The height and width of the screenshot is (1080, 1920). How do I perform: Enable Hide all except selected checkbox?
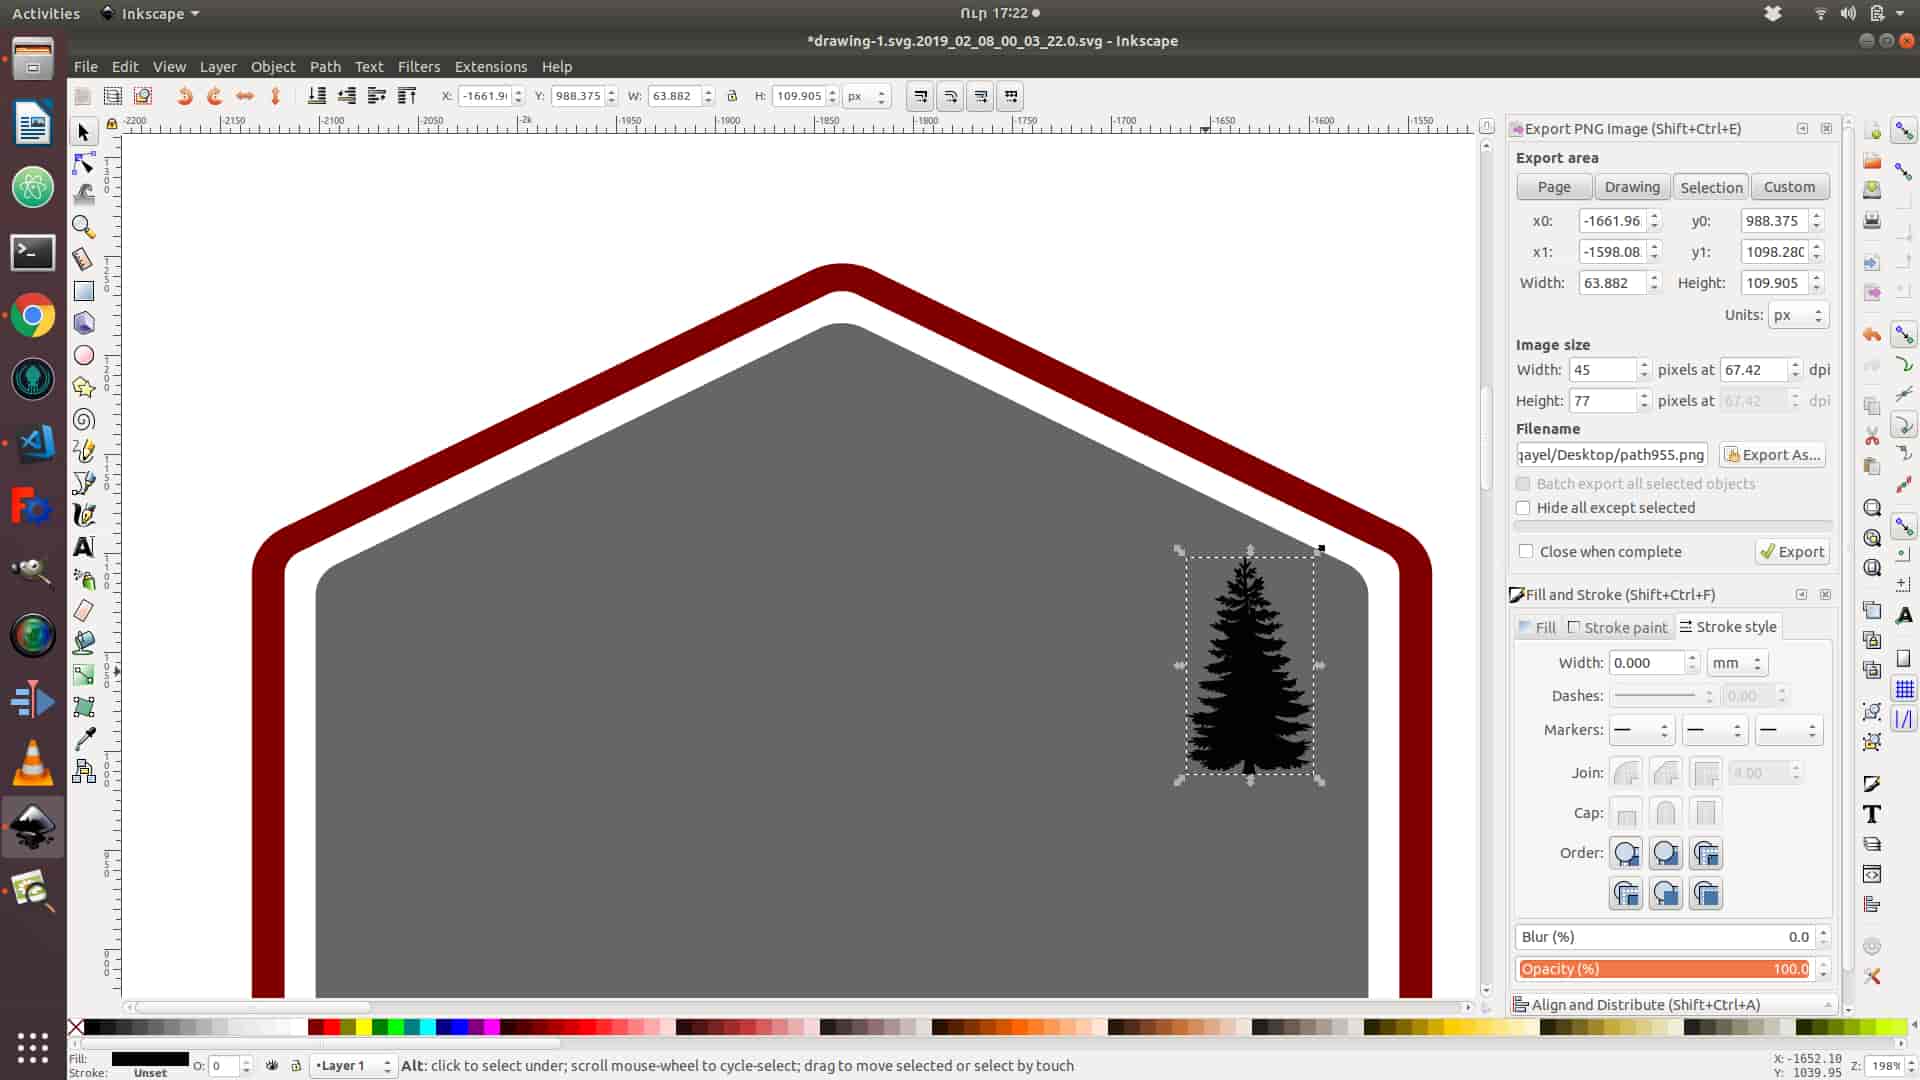[1523, 508]
